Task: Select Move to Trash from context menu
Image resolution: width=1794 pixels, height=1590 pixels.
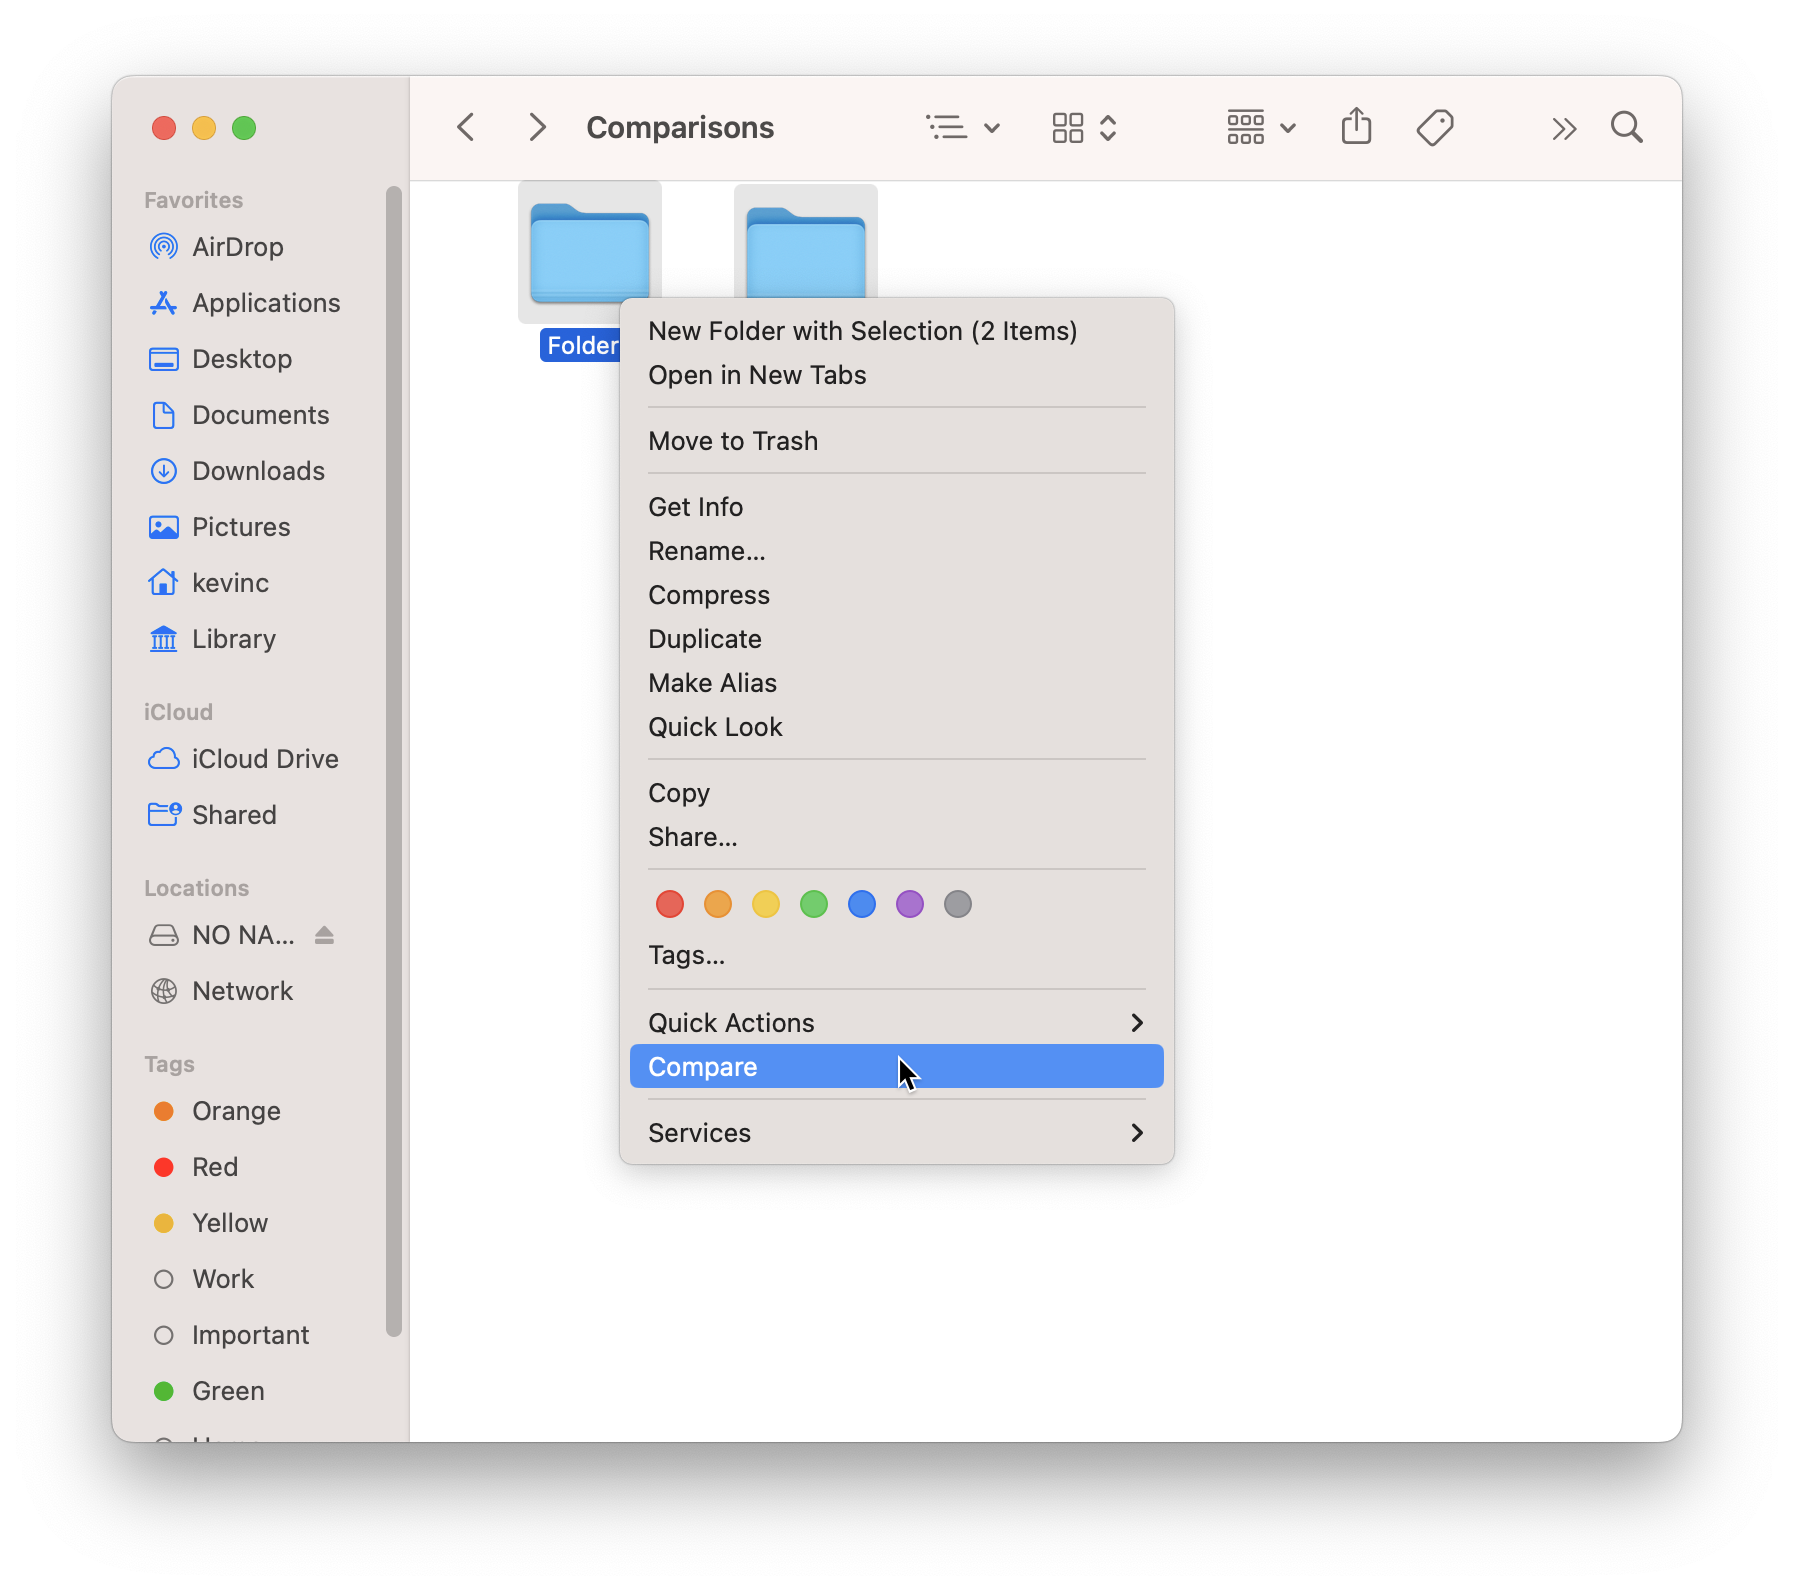Action: (896, 441)
